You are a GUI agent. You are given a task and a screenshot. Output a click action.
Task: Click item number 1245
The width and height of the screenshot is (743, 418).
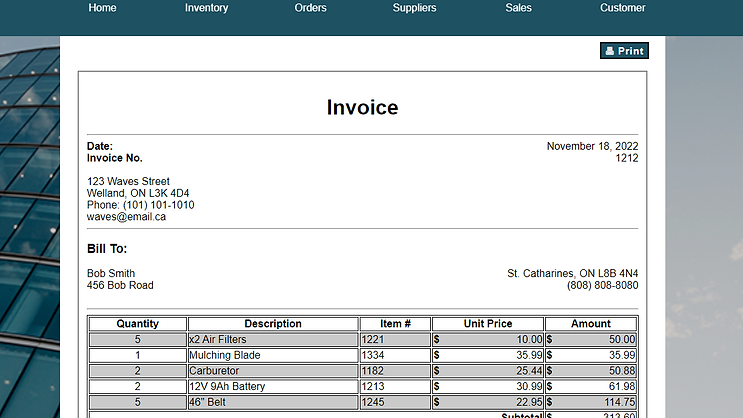point(395,402)
